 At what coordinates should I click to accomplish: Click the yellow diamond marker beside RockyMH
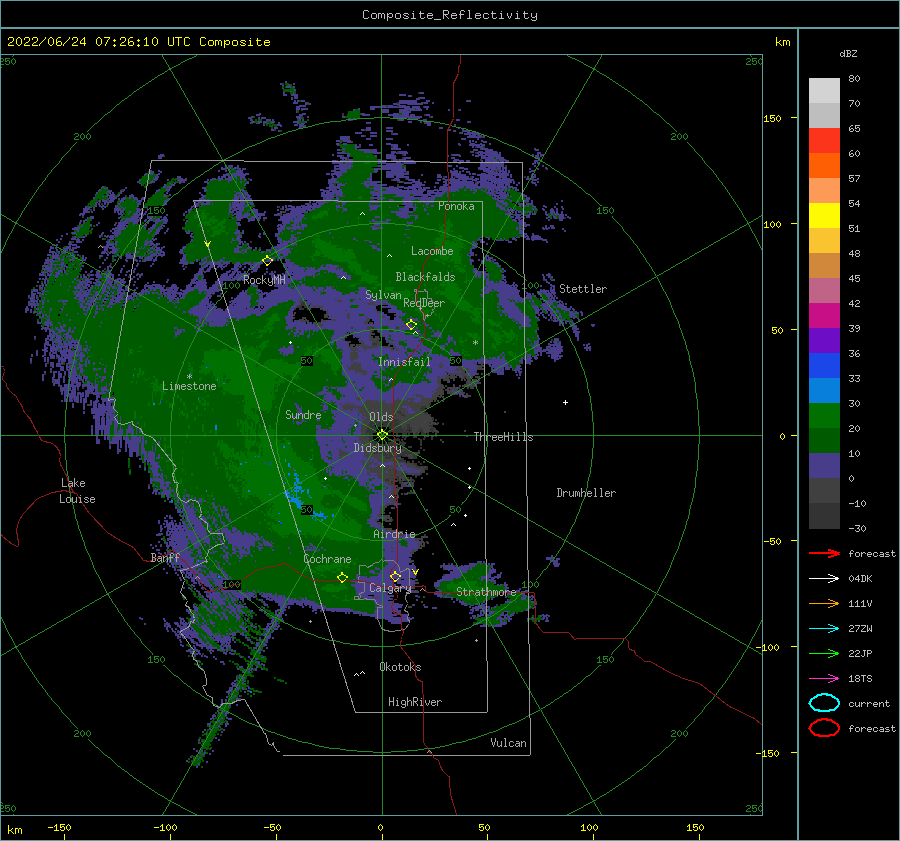coord(267,261)
